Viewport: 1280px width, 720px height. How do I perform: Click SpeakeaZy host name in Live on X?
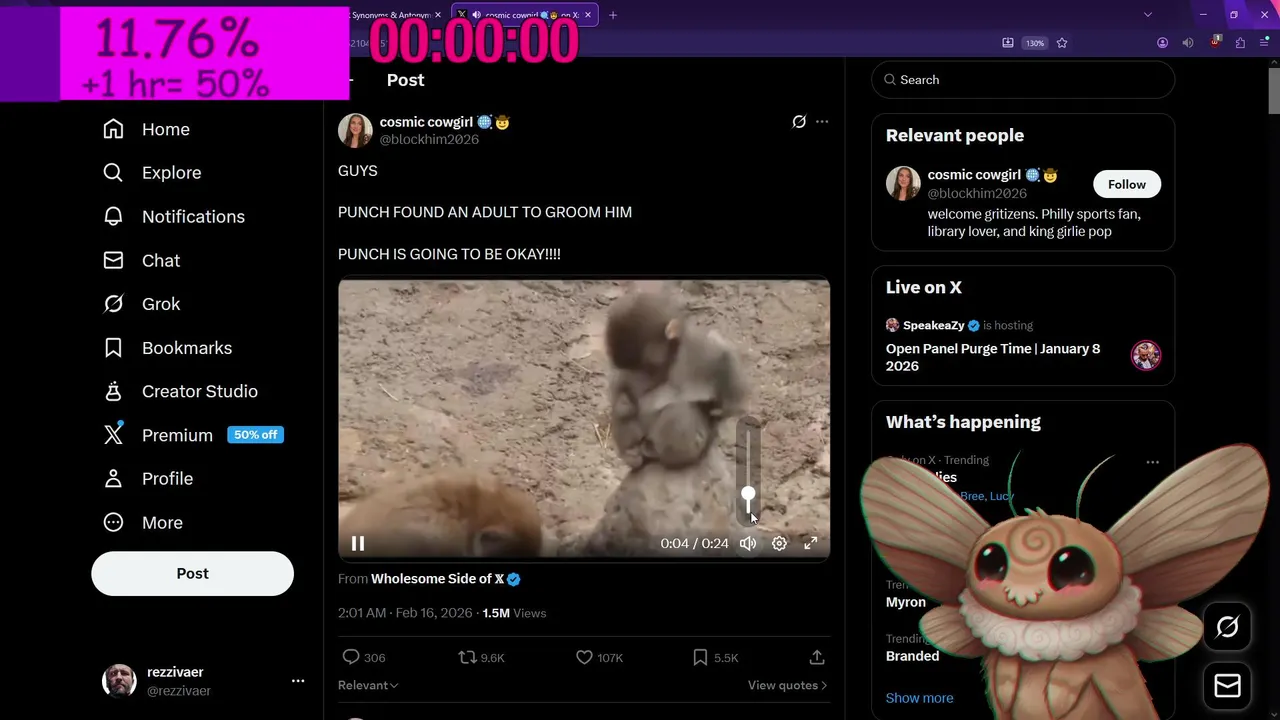[934, 325]
